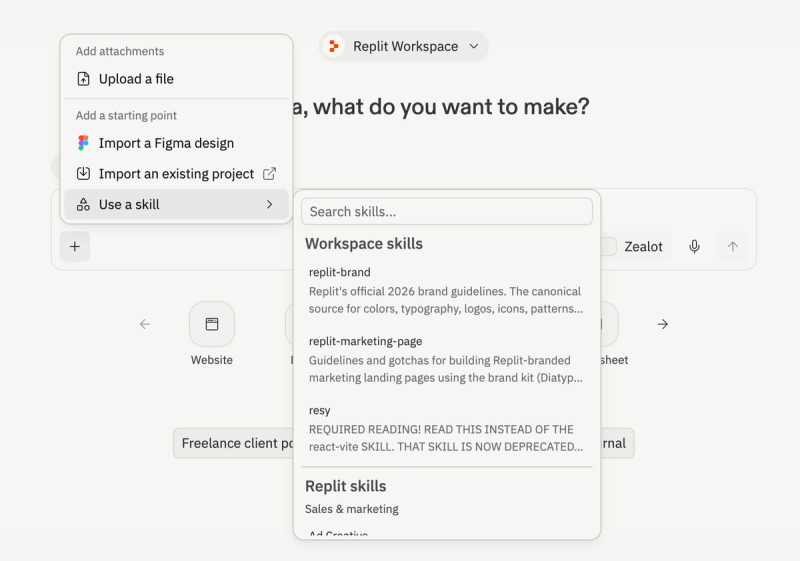Click the right carousel arrow

pyautogui.click(x=663, y=324)
